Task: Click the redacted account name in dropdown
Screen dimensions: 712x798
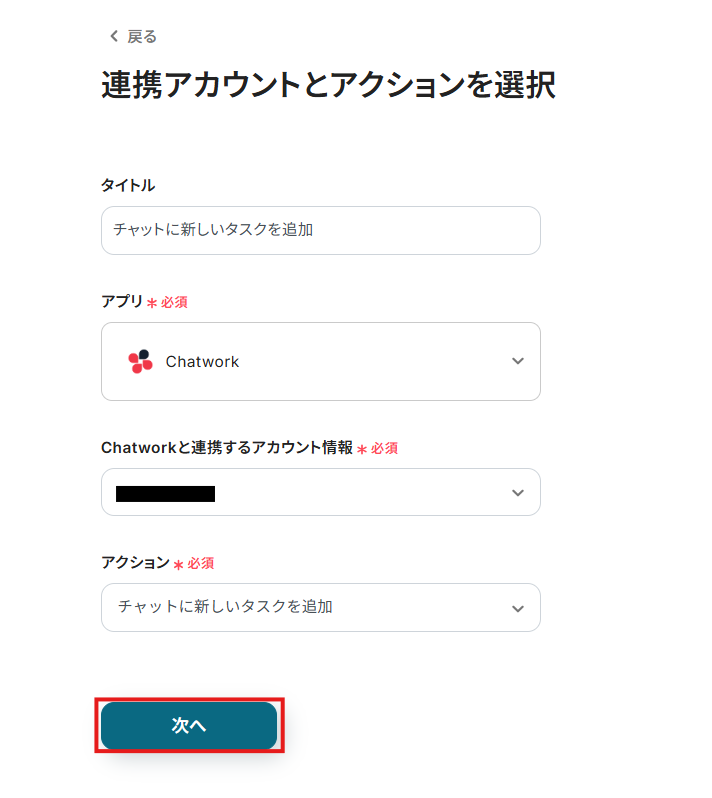Action: [165, 493]
